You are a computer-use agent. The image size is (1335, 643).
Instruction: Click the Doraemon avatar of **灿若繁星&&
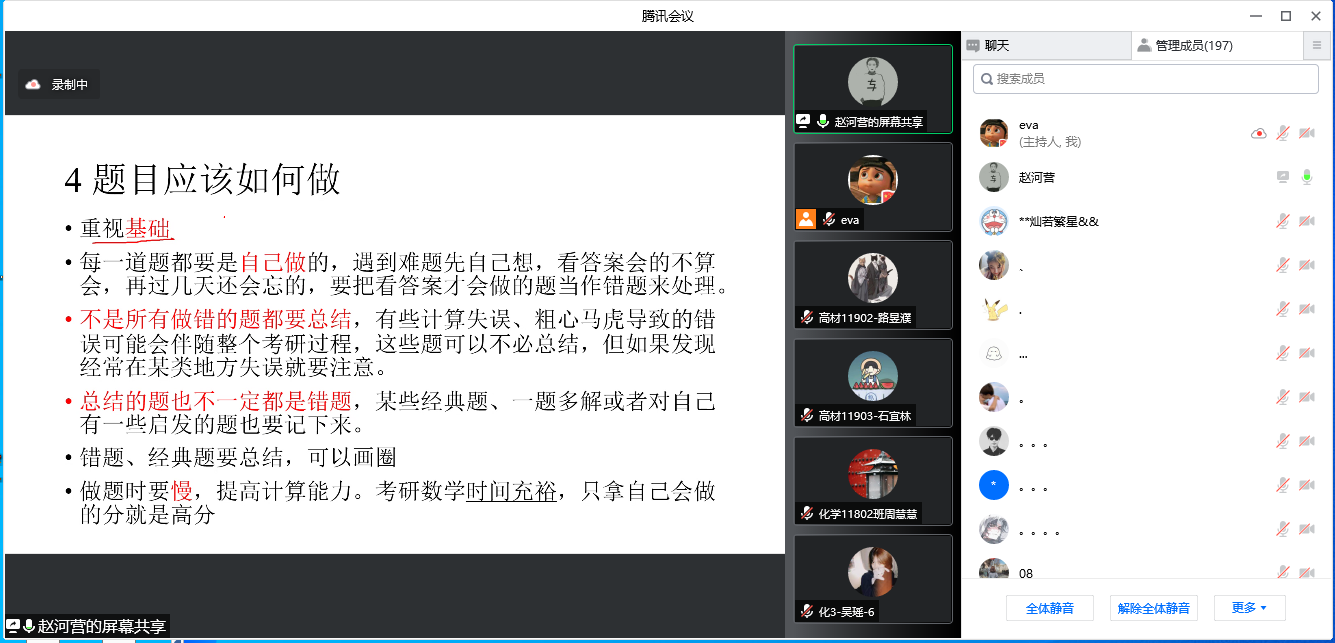tap(993, 221)
